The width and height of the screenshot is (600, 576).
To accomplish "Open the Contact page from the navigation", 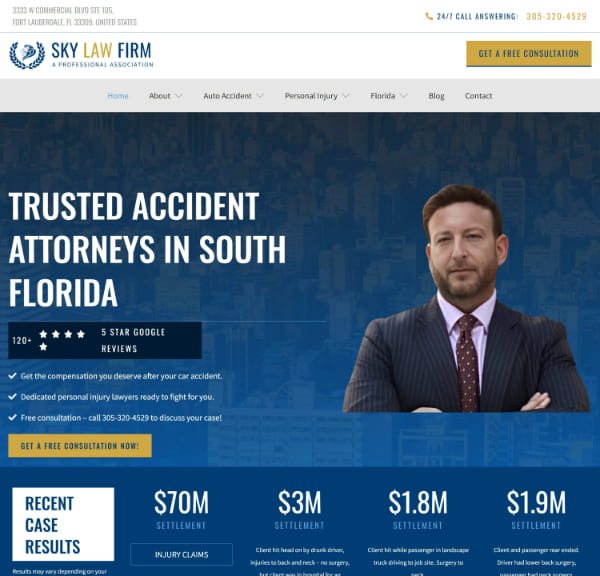I will point(478,96).
